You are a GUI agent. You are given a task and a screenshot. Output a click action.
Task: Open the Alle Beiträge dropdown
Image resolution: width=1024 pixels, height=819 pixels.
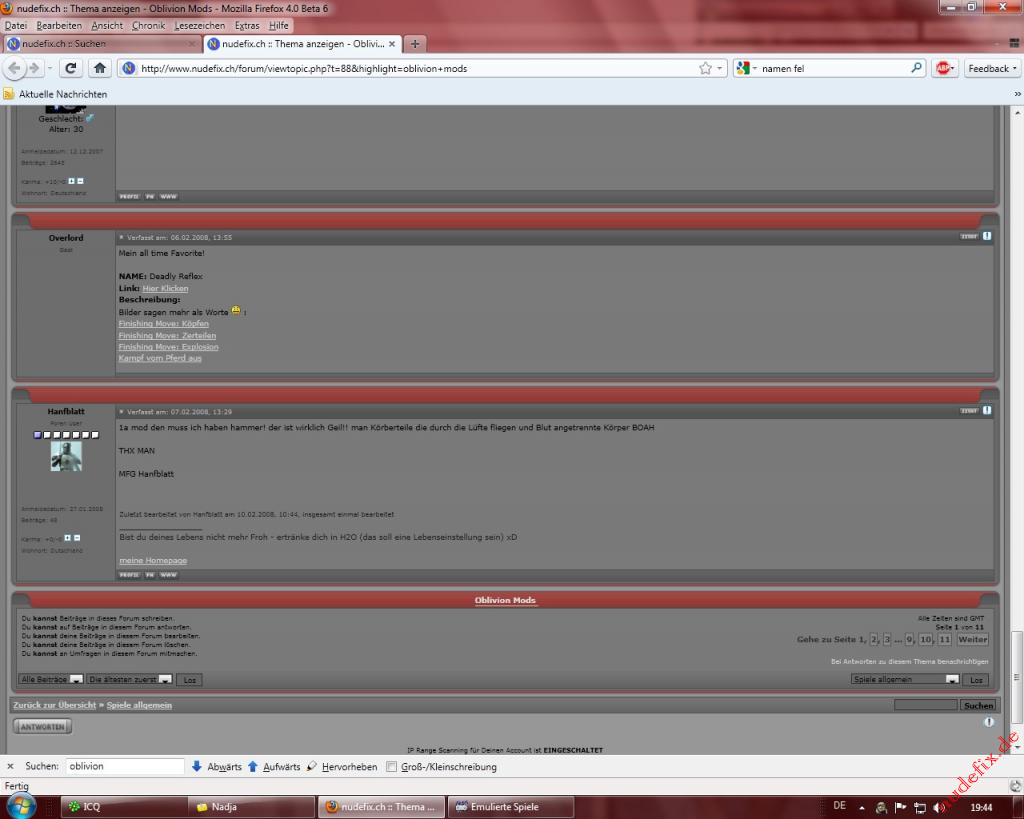pyautogui.click(x=51, y=679)
